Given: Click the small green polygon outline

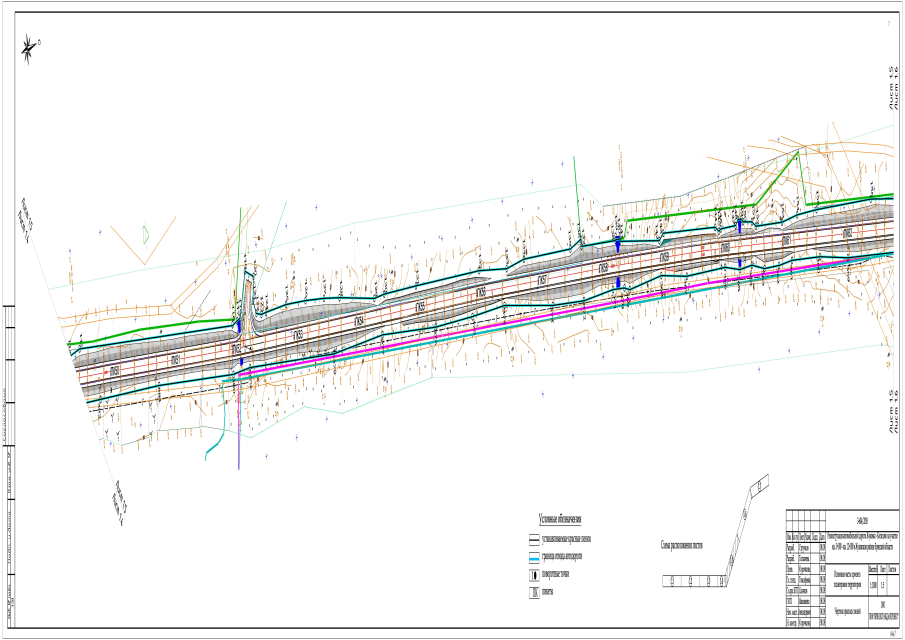Looking at the screenshot, I should pyautogui.click(x=145, y=235).
